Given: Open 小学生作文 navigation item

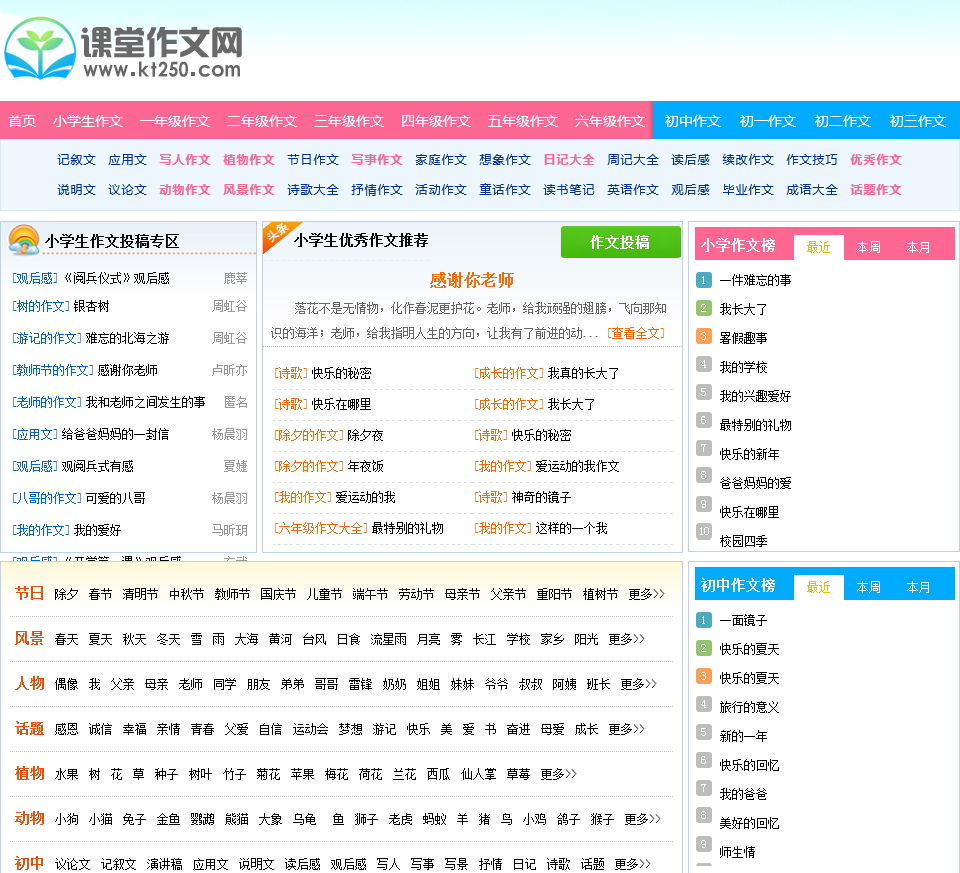Looking at the screenshot, I should point(88,121).
